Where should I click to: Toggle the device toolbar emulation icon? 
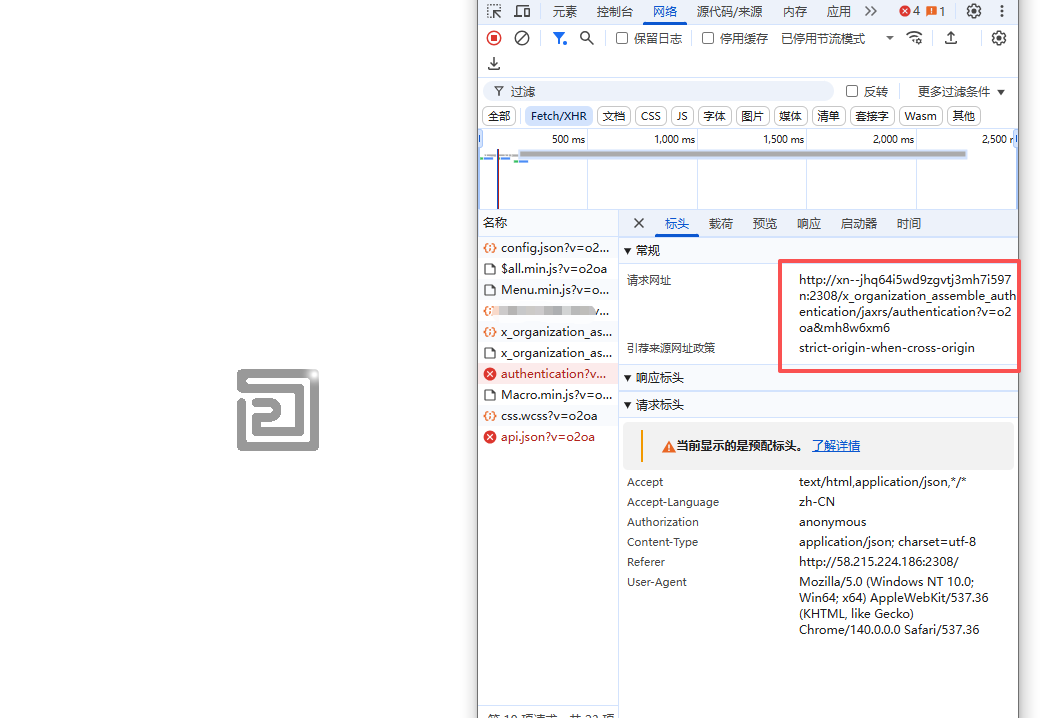522,11
